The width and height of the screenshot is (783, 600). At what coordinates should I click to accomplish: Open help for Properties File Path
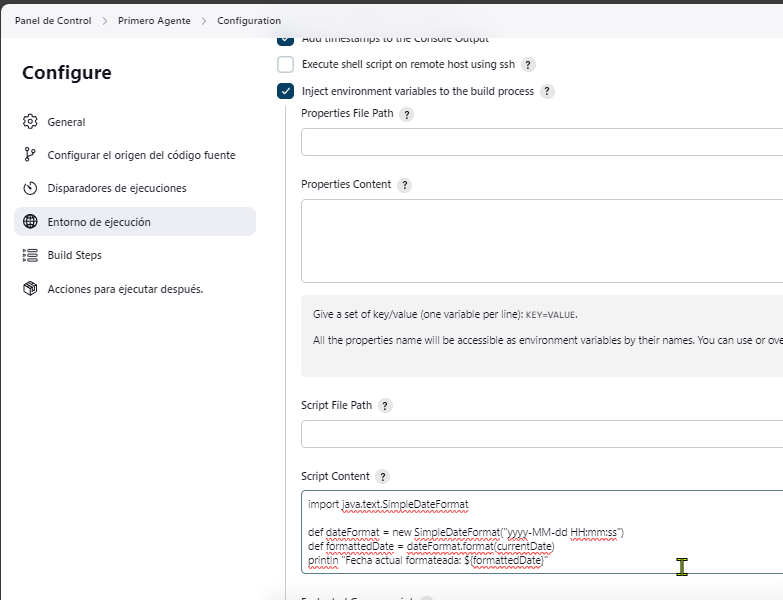406,114
